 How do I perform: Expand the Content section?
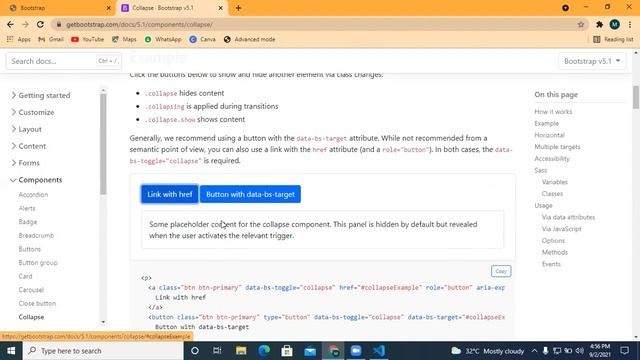tap(28, 146)
